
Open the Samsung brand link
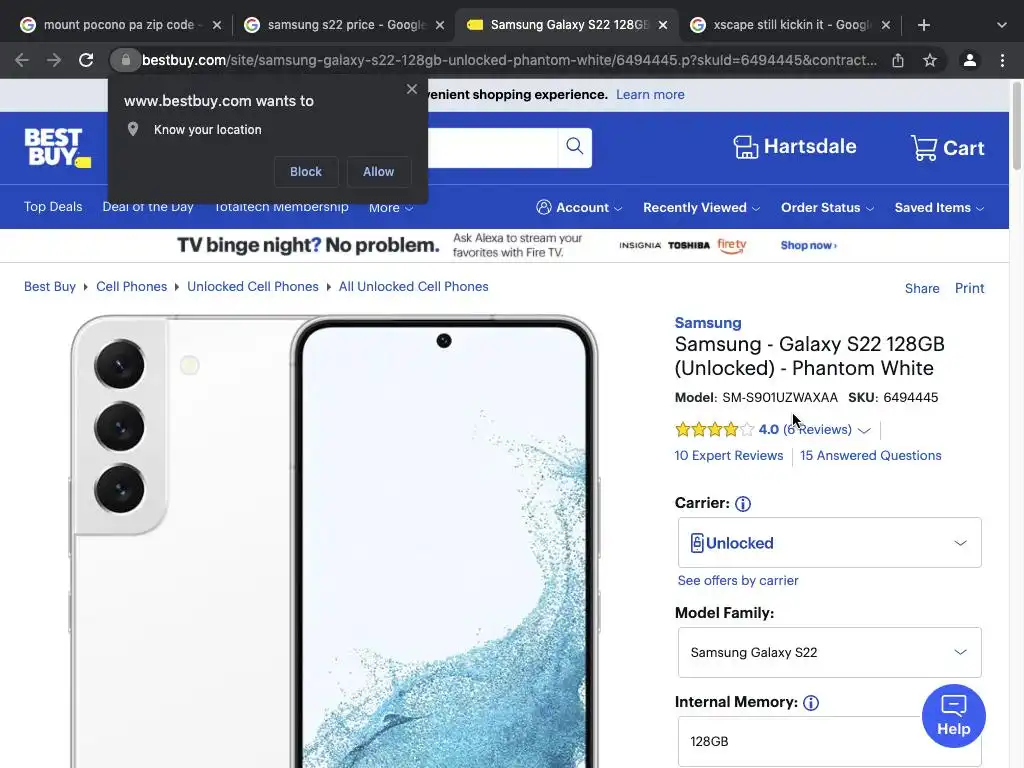click(708, 323)
